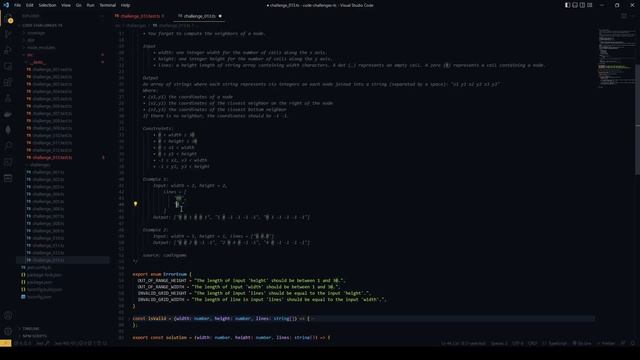Click the code minimap overview

[617, 57]
